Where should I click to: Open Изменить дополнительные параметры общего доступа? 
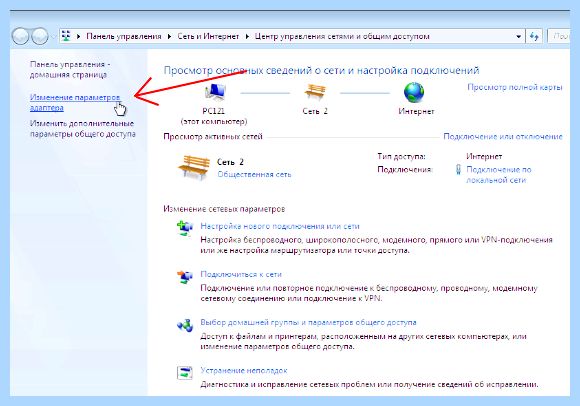click(82, 128)
